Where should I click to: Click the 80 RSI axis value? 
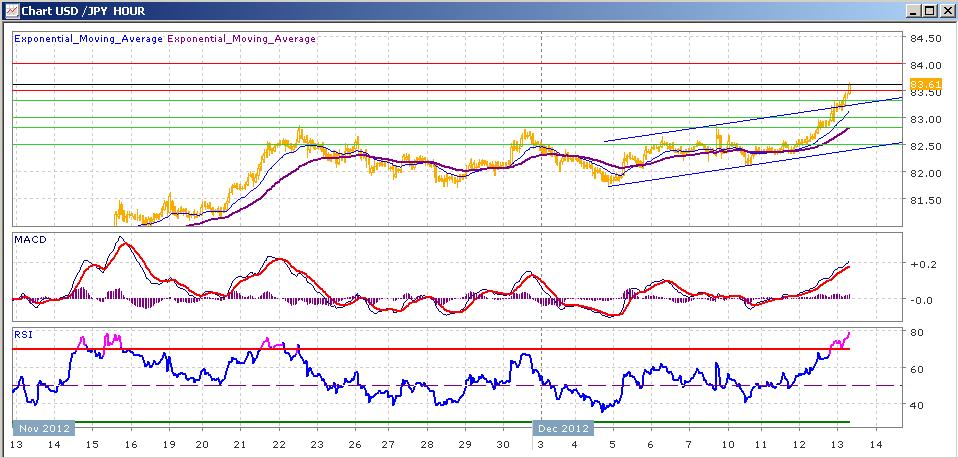point(916,332)
